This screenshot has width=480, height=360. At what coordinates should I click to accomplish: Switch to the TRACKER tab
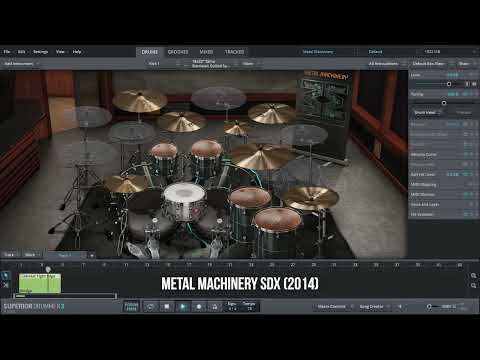234,52
